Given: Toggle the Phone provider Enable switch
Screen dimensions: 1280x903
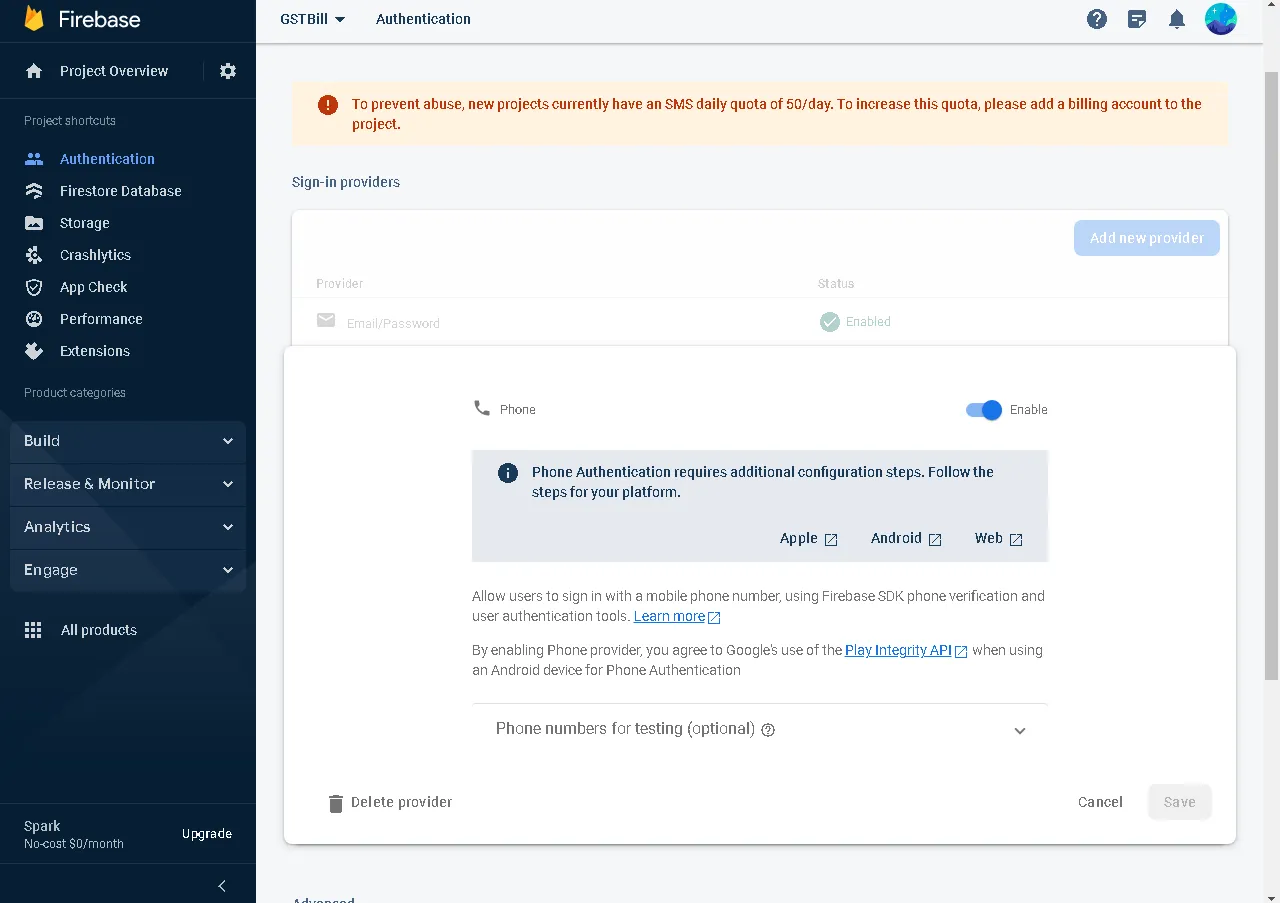Looking at the screenshot, I should [984, 410].
